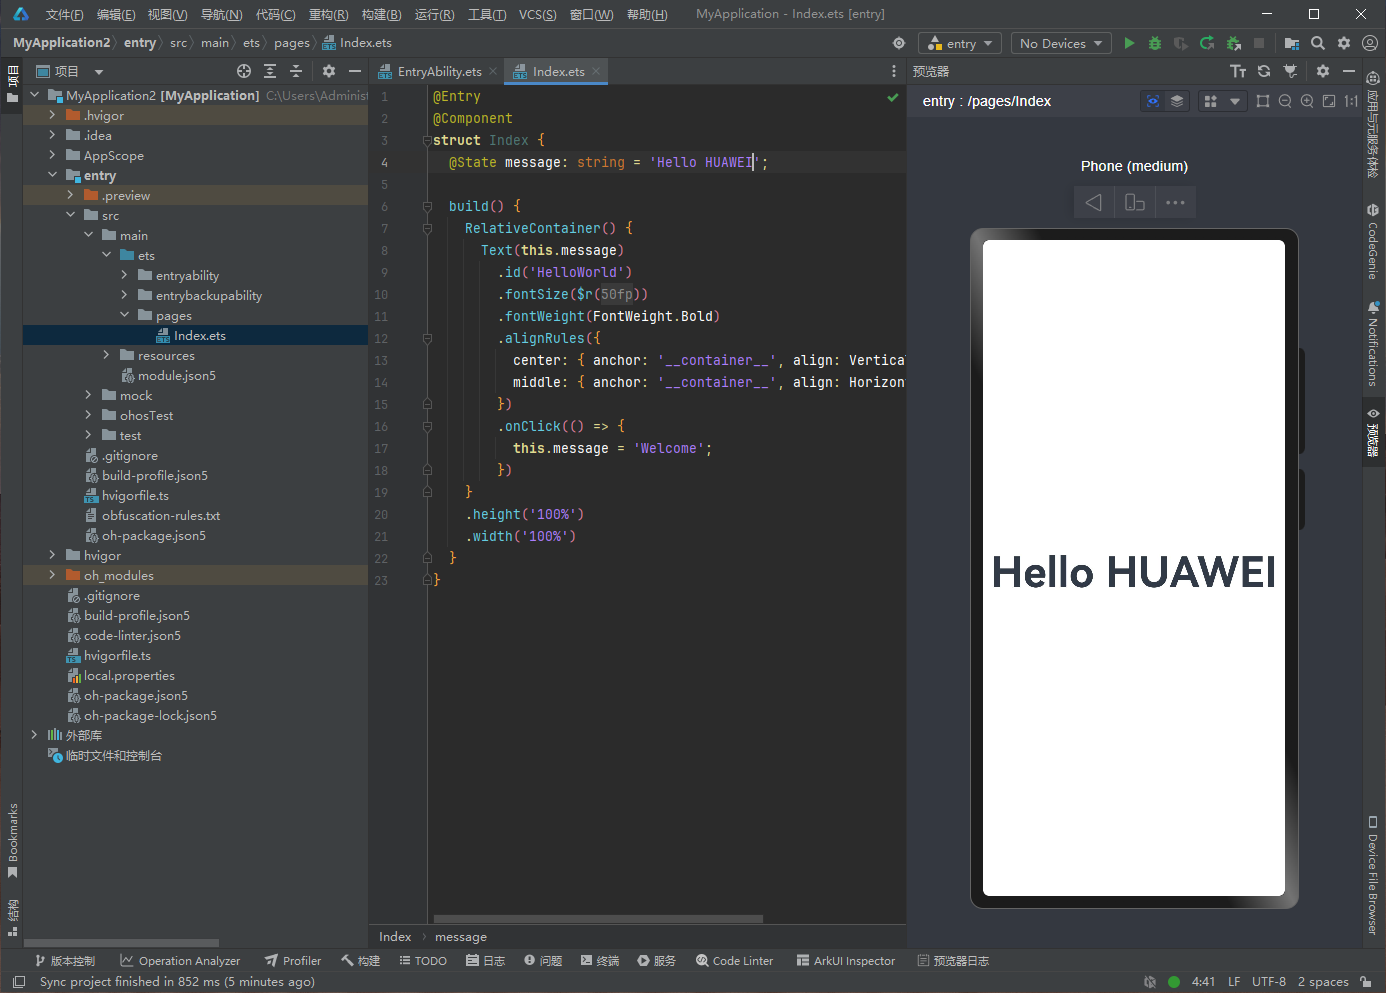
Task: Expand the 外部库 node
Action: [34, 735]
